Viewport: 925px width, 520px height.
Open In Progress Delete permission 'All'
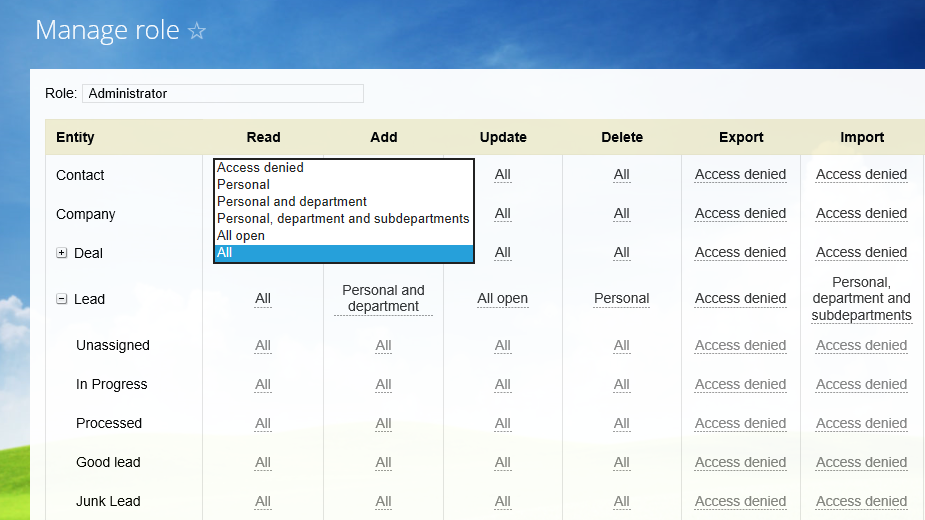click(622, 384)
